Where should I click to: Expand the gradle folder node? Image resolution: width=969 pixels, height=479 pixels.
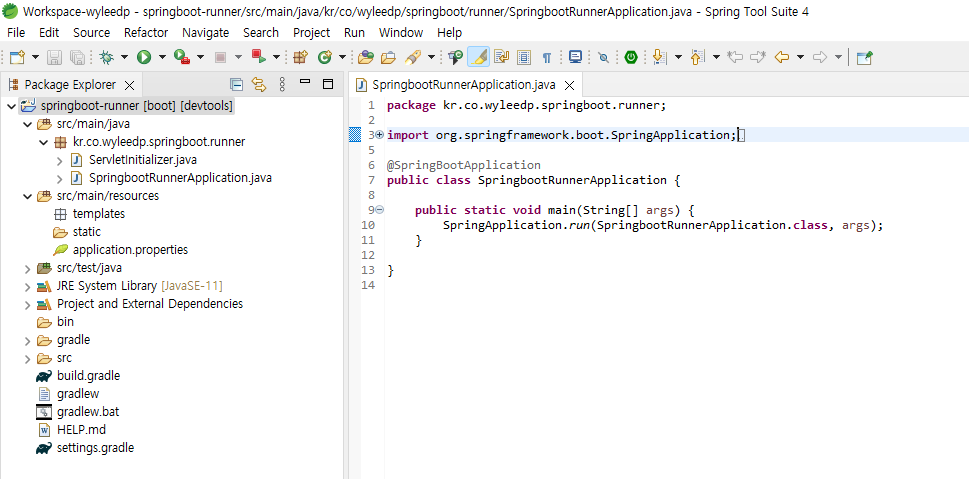pos(27,341)
